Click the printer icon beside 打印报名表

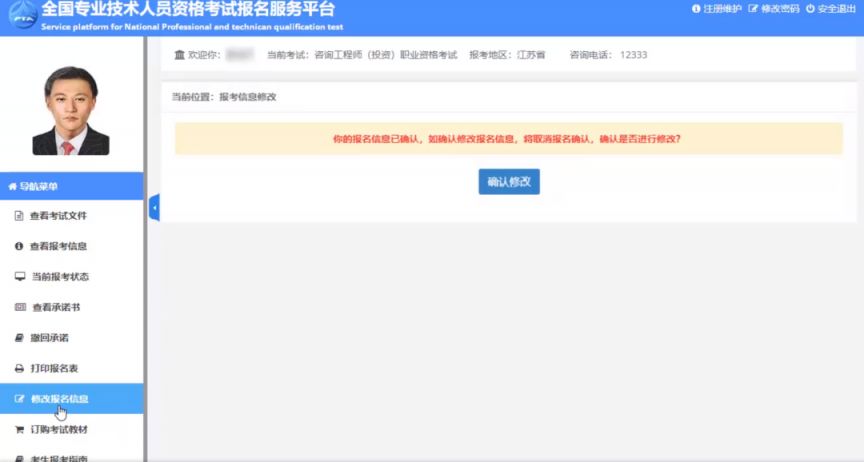[x=19, y=368]
